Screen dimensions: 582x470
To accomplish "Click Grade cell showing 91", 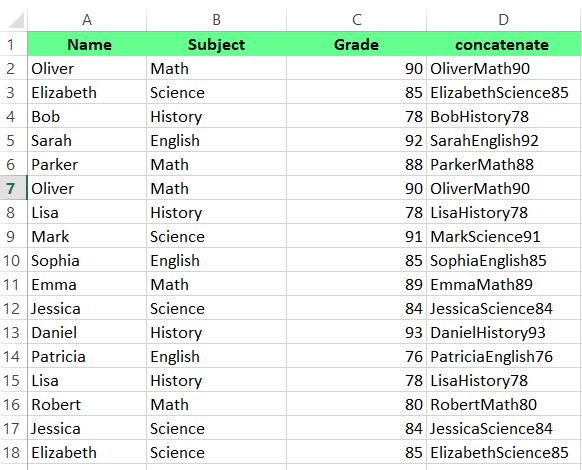I will (x=356, y=236).
